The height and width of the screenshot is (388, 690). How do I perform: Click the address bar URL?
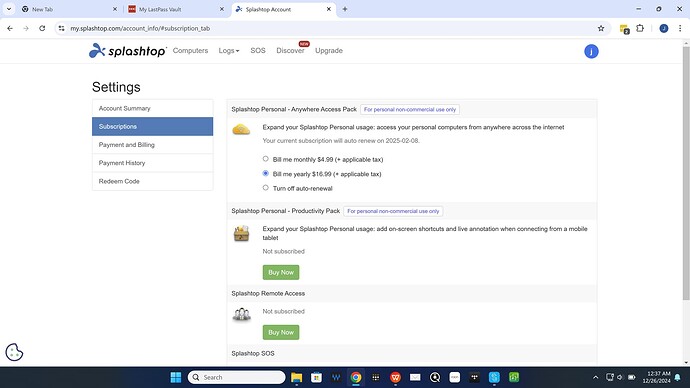(x=140, y=28)
